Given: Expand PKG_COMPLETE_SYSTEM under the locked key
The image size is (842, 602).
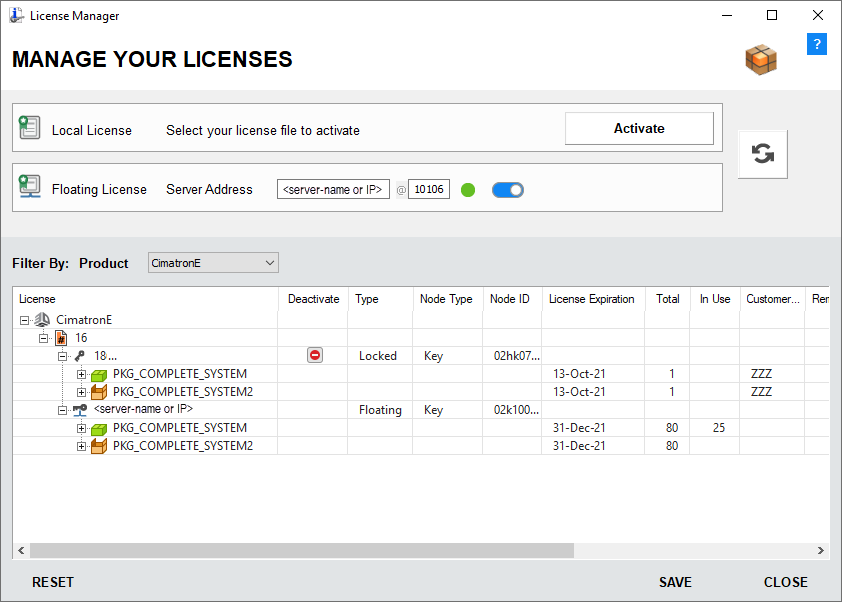Looking at the screenshot, I should pyautogui.click(x=81, y=374).
